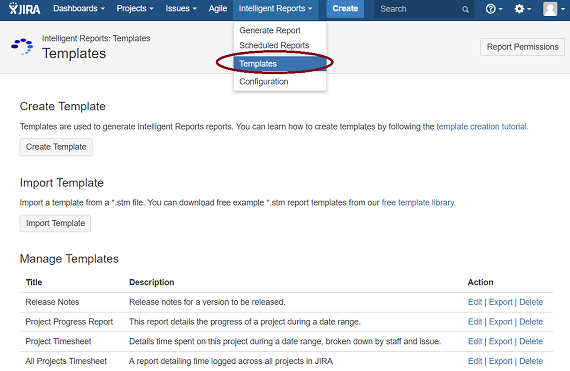Edit the Project Progress Report template
The width and height of the screenshot is (570, 371).
[x=475, y=322]
